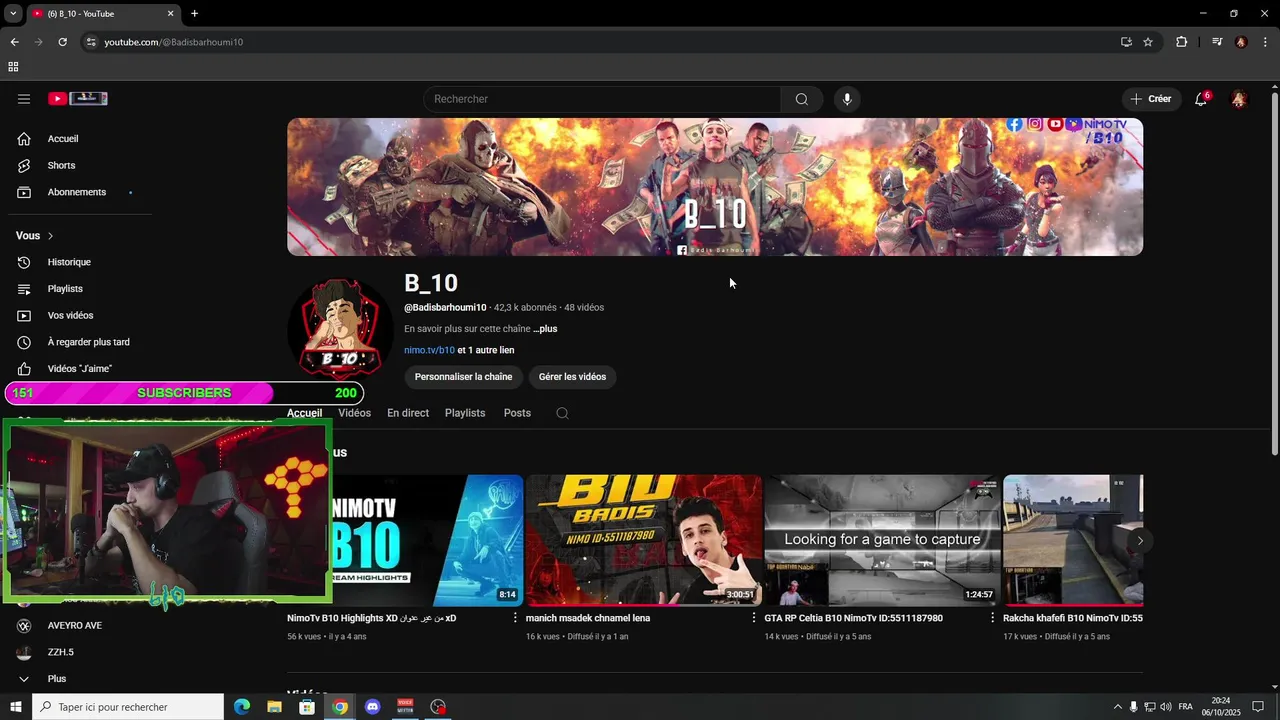Switch to the Accueil channel tab
This screenshot has height=720, width=1280.
[304, 413]
